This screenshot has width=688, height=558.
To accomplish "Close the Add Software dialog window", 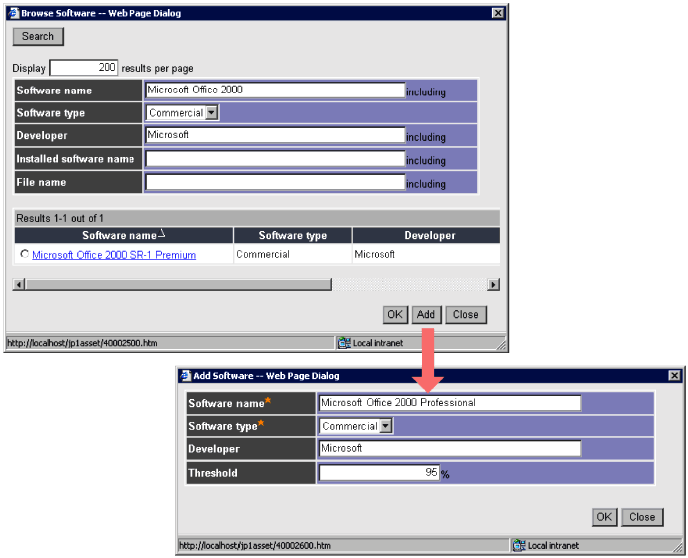I will [x=674, y=376].
